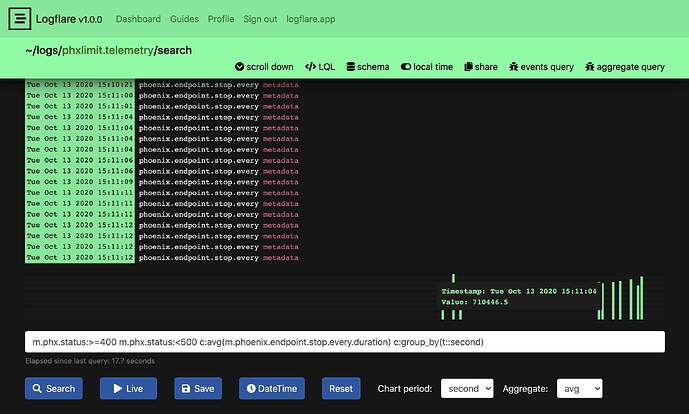Viewport: 689px width, 414px height.
Task: Click the scroll down arrow icon
Action: tap(239, 67)
